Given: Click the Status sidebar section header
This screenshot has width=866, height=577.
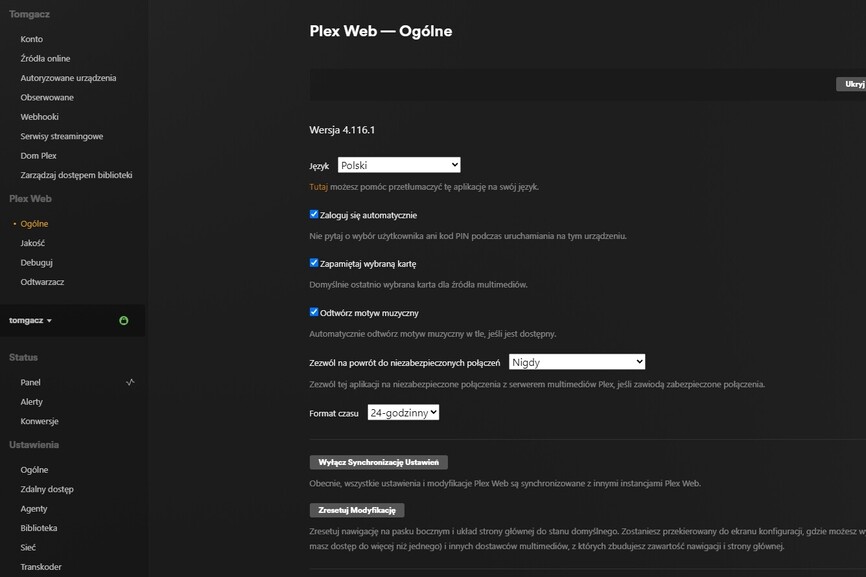Looking at the screenshot, I should click(x=23, y=357).
